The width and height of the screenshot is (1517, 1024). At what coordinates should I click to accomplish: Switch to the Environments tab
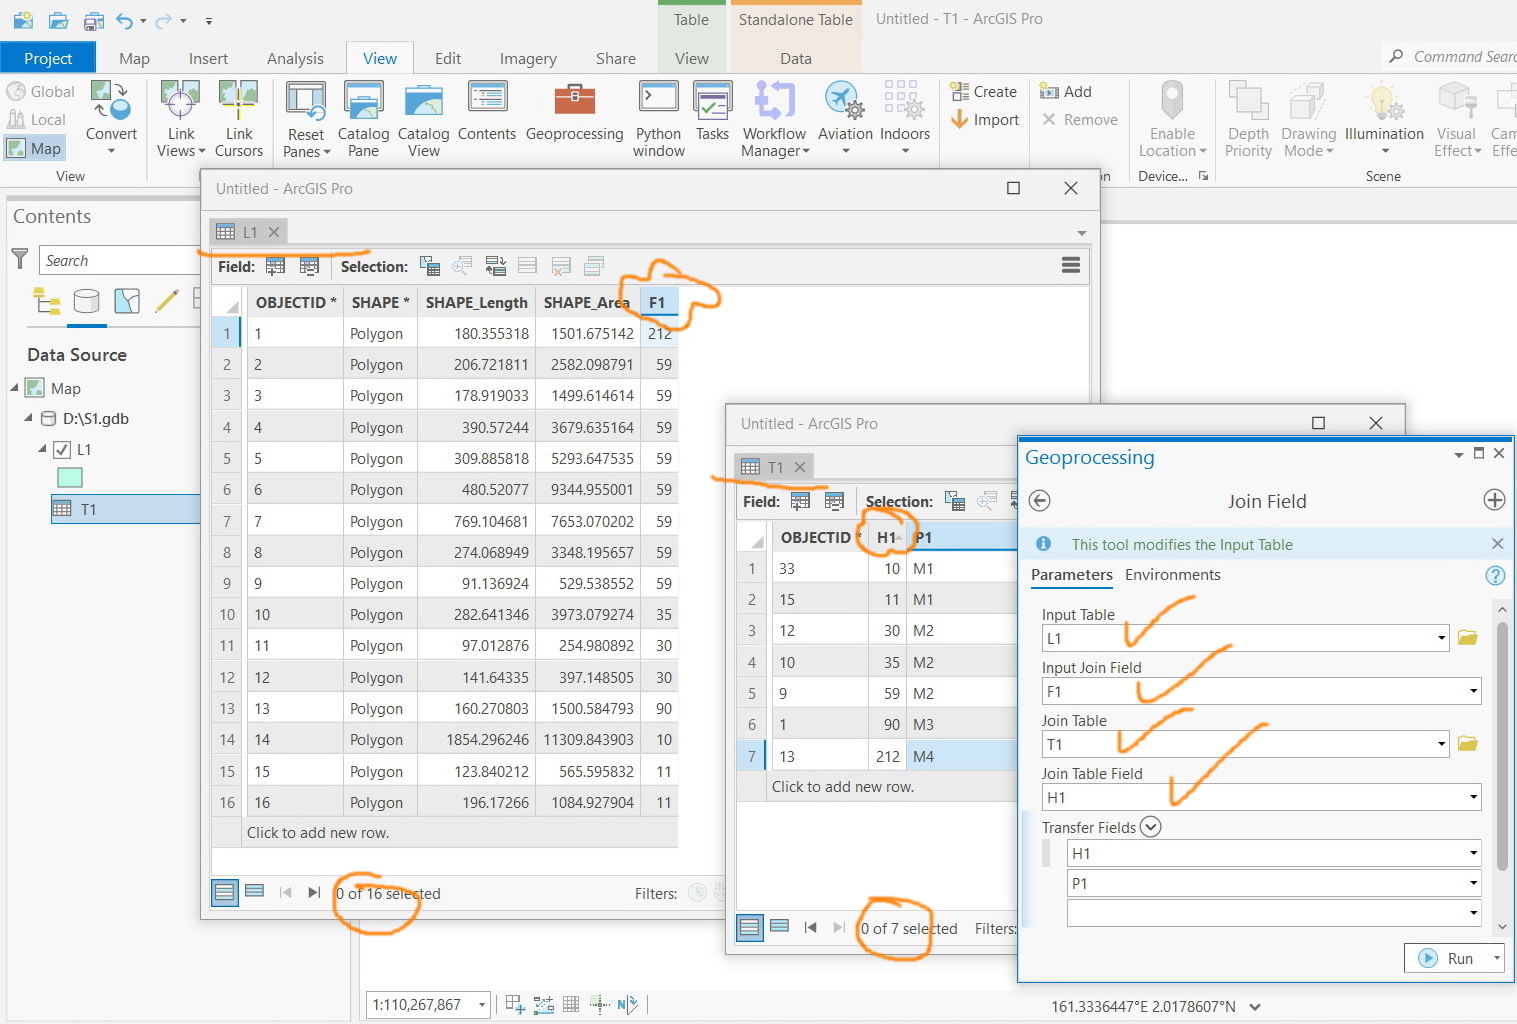click(x=1172, y=575)
